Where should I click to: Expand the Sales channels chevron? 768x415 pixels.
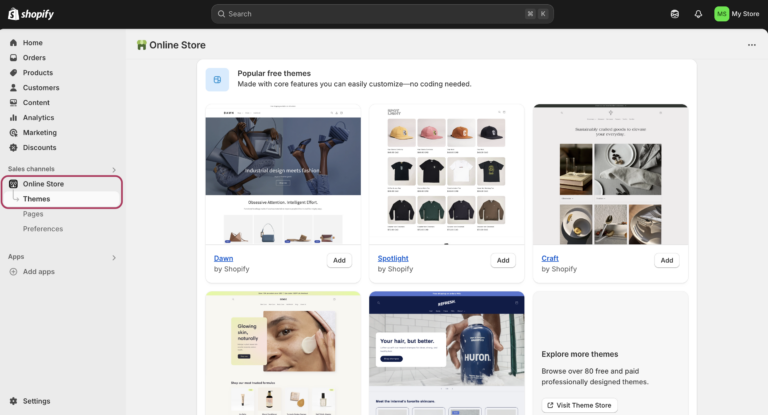[x=114, y=170]
